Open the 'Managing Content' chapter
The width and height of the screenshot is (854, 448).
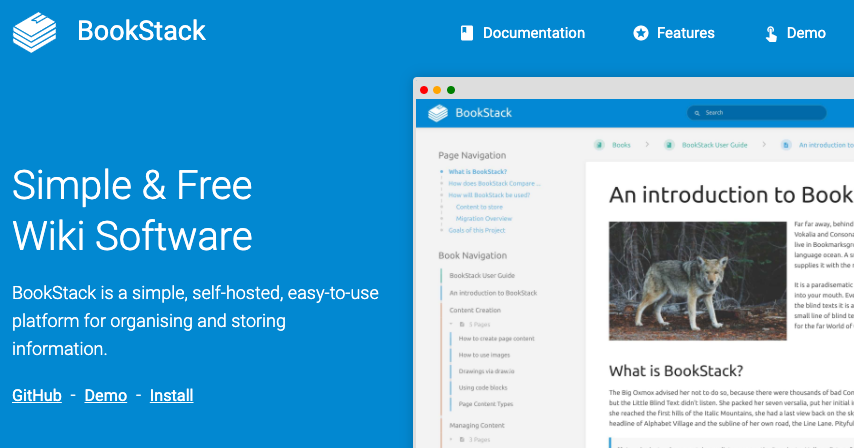pyautogui.click(x=477, y=426)
